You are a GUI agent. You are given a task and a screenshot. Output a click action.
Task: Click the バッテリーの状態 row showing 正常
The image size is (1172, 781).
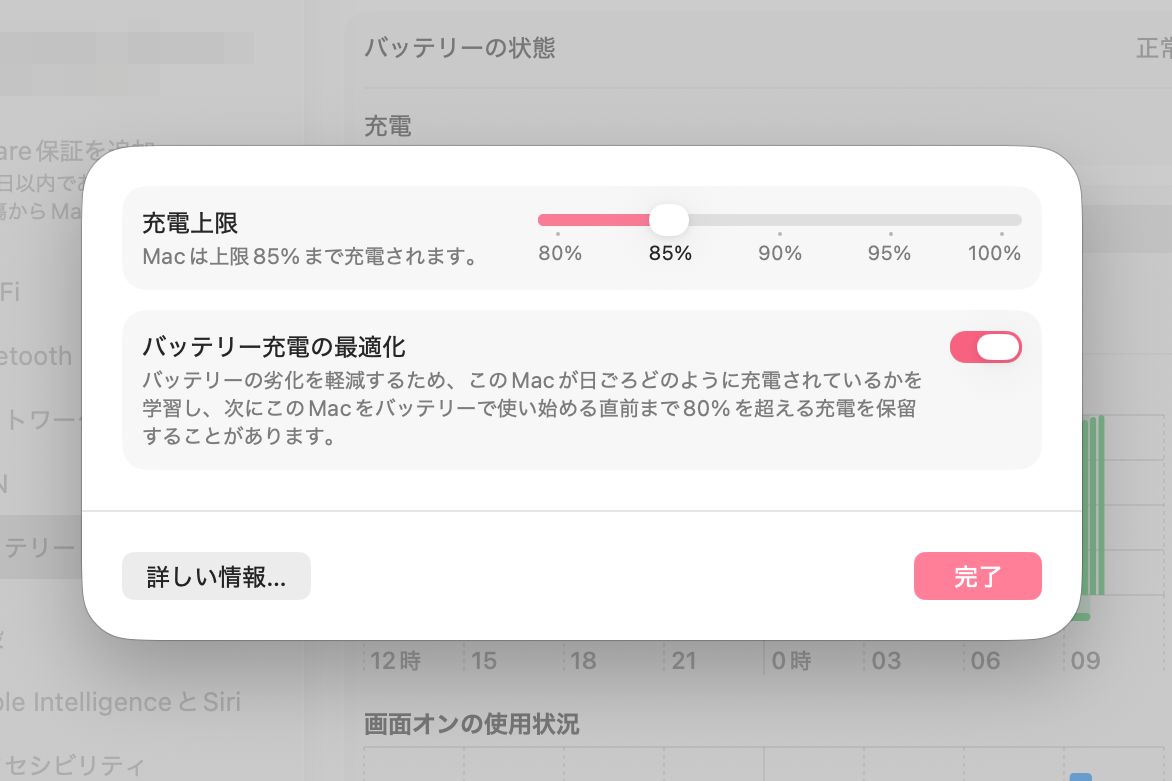point(760,47)
